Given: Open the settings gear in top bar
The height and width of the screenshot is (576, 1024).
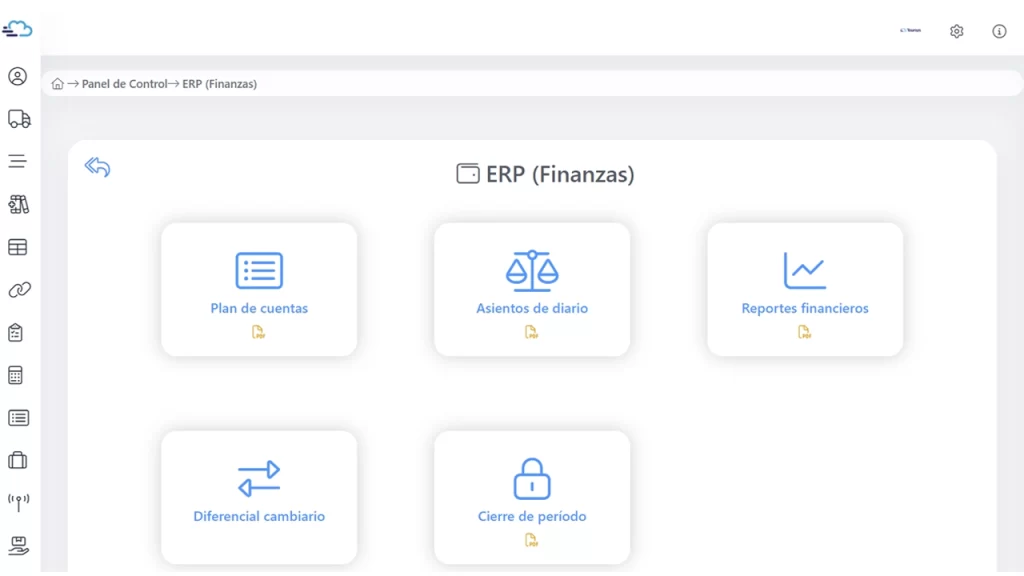Looking at the screenshot, I should [x=956, y=31].
